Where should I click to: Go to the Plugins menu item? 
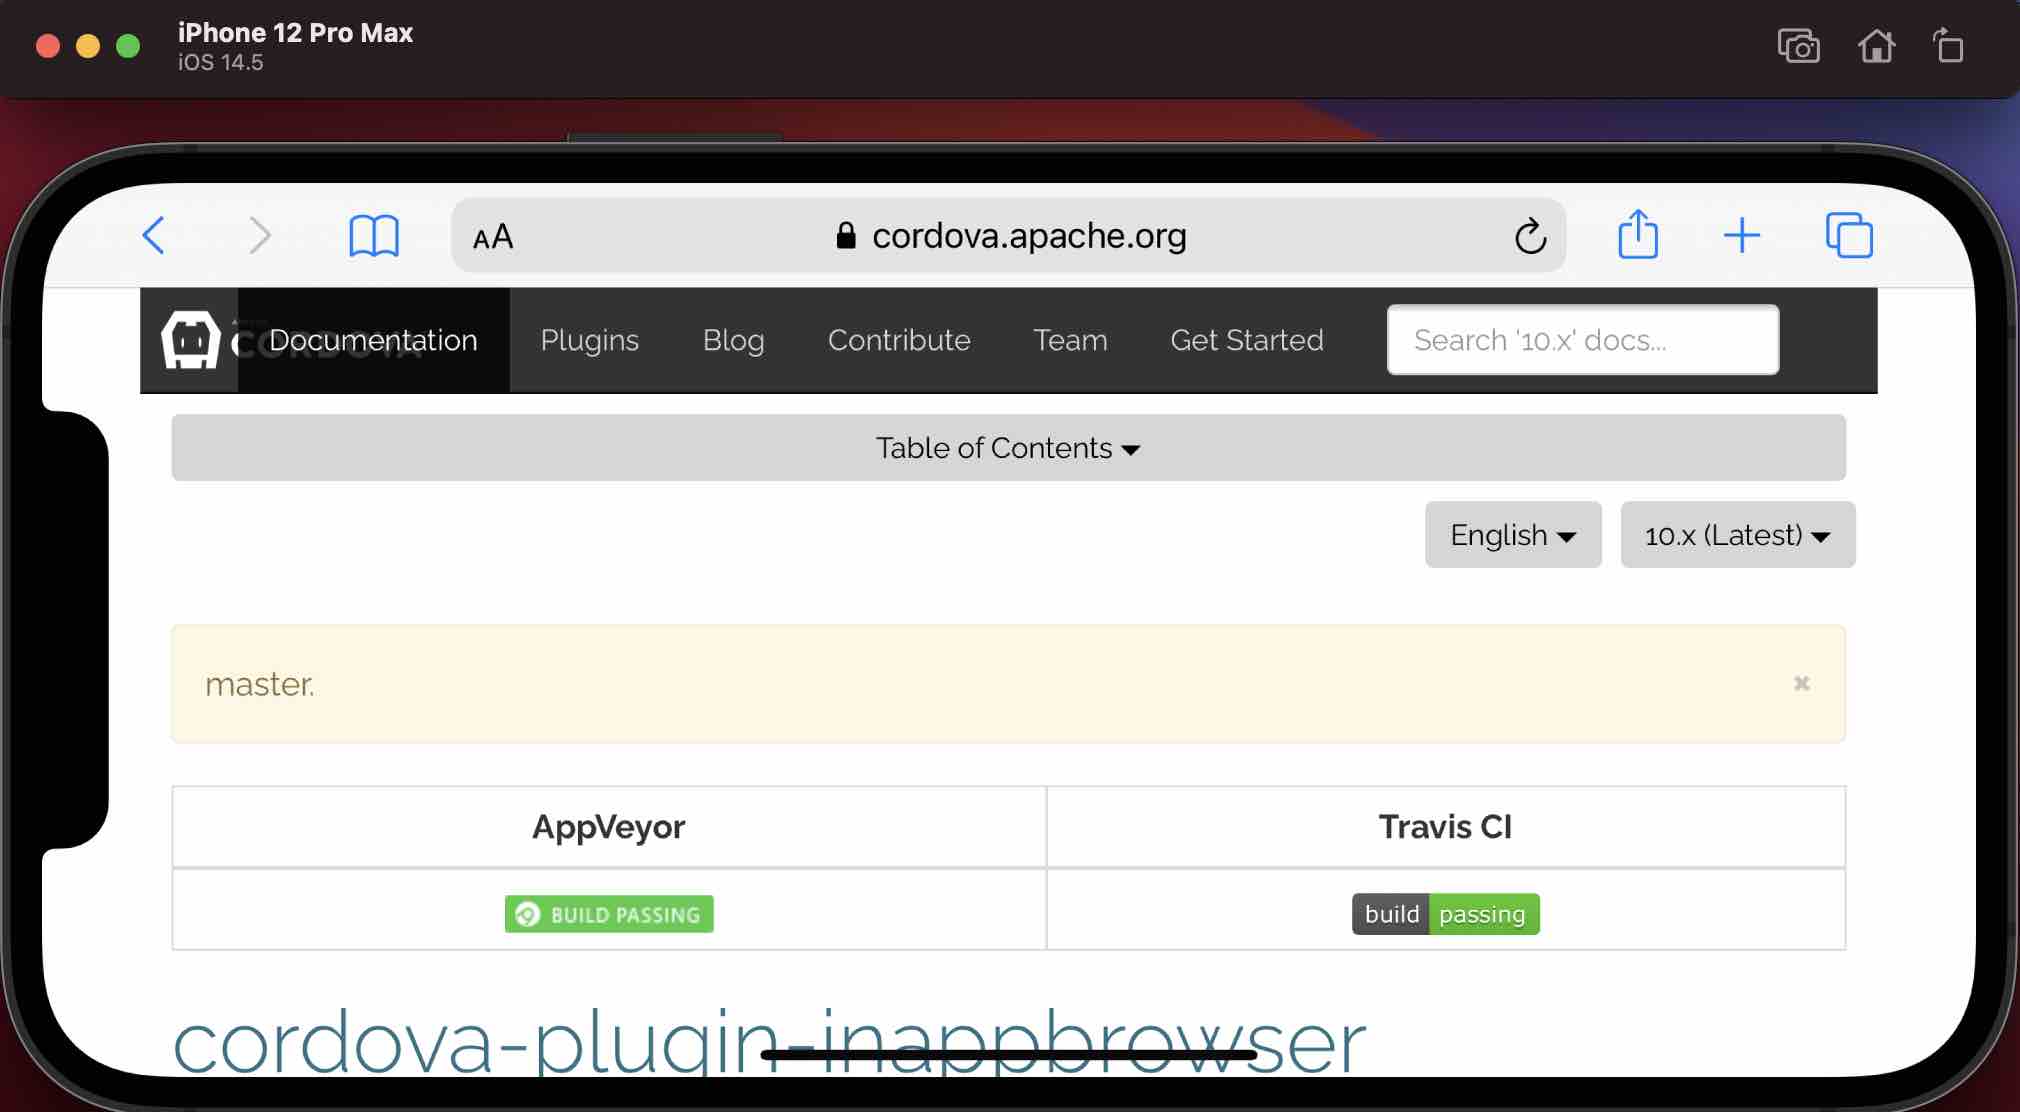pos(589,340)
